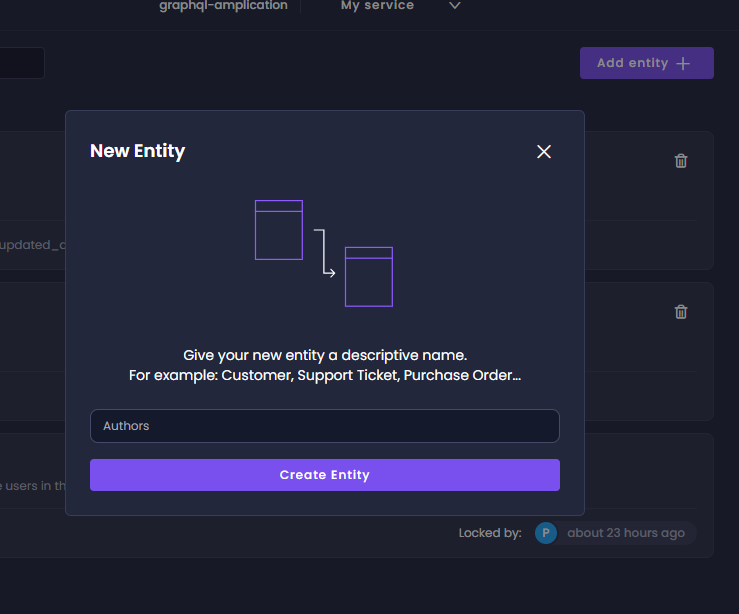Image resolution: width=739 pixels, height=614 pixels.
Task: Click the search box at the top left
Action: click(x=20, y=63)
